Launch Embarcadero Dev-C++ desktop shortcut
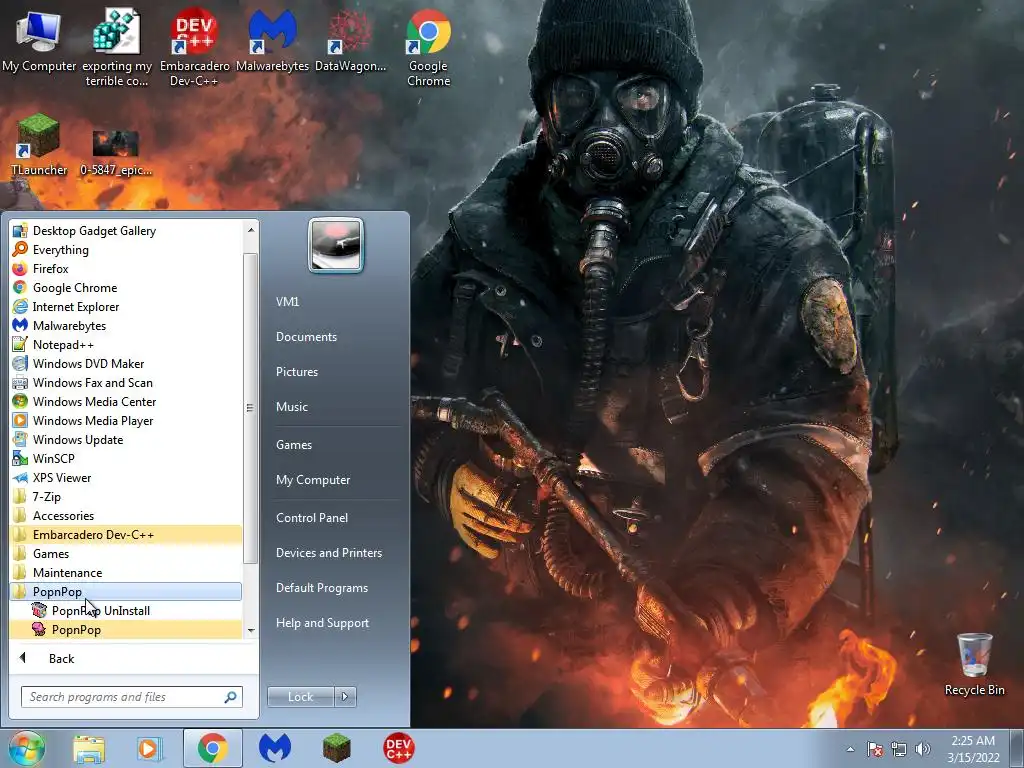 tap(195, 48)
